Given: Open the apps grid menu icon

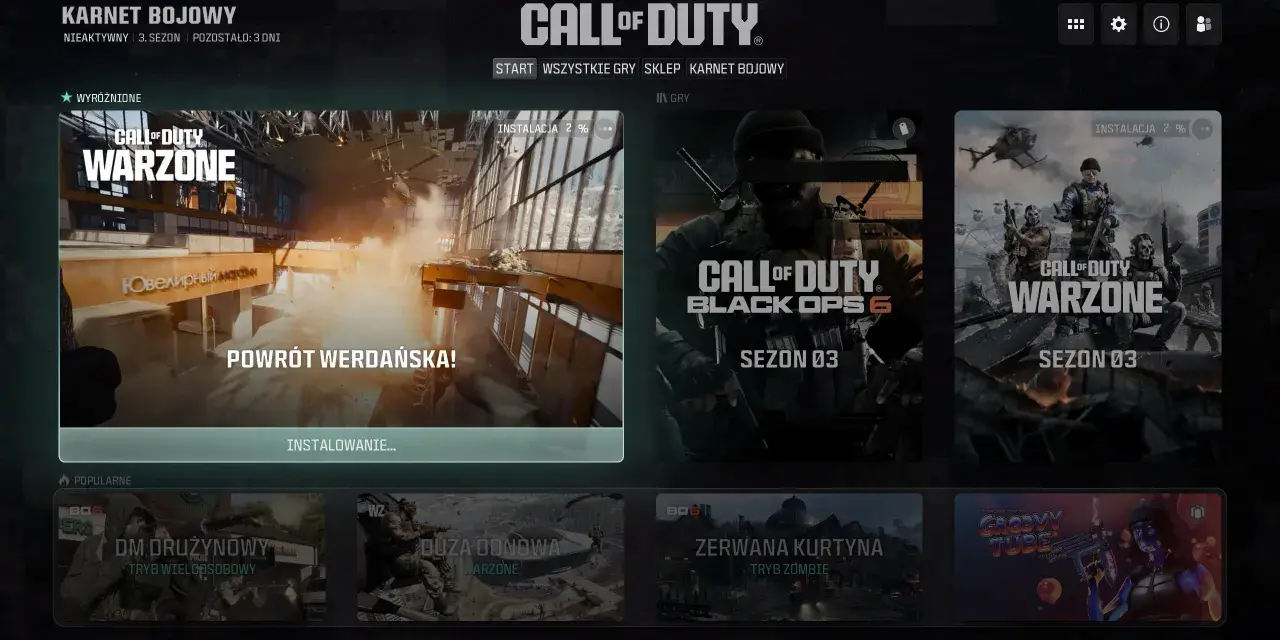Looking at the screenshot, I should pos(1076,24).
